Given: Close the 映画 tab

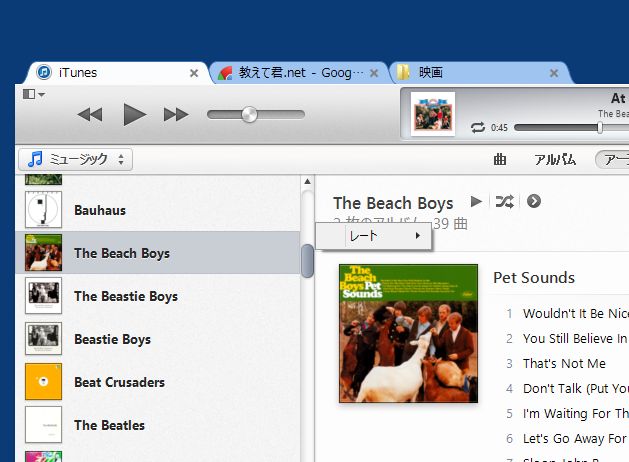Looking at the screenshot, I should point(554,73).
